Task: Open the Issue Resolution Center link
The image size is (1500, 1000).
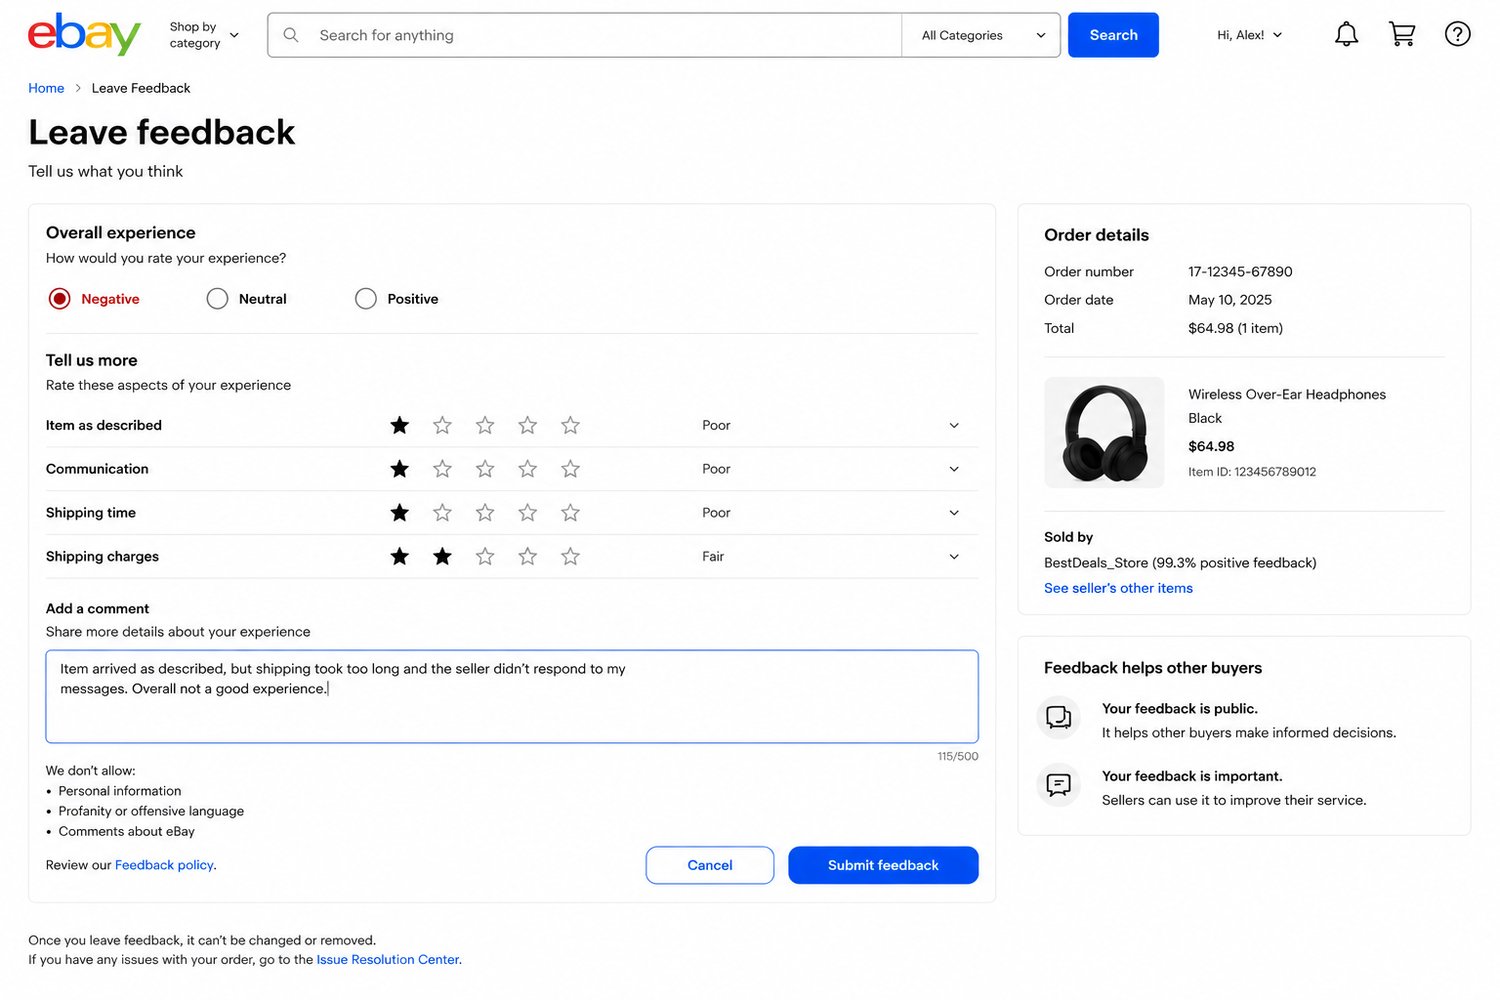Action: click(388, 959)
